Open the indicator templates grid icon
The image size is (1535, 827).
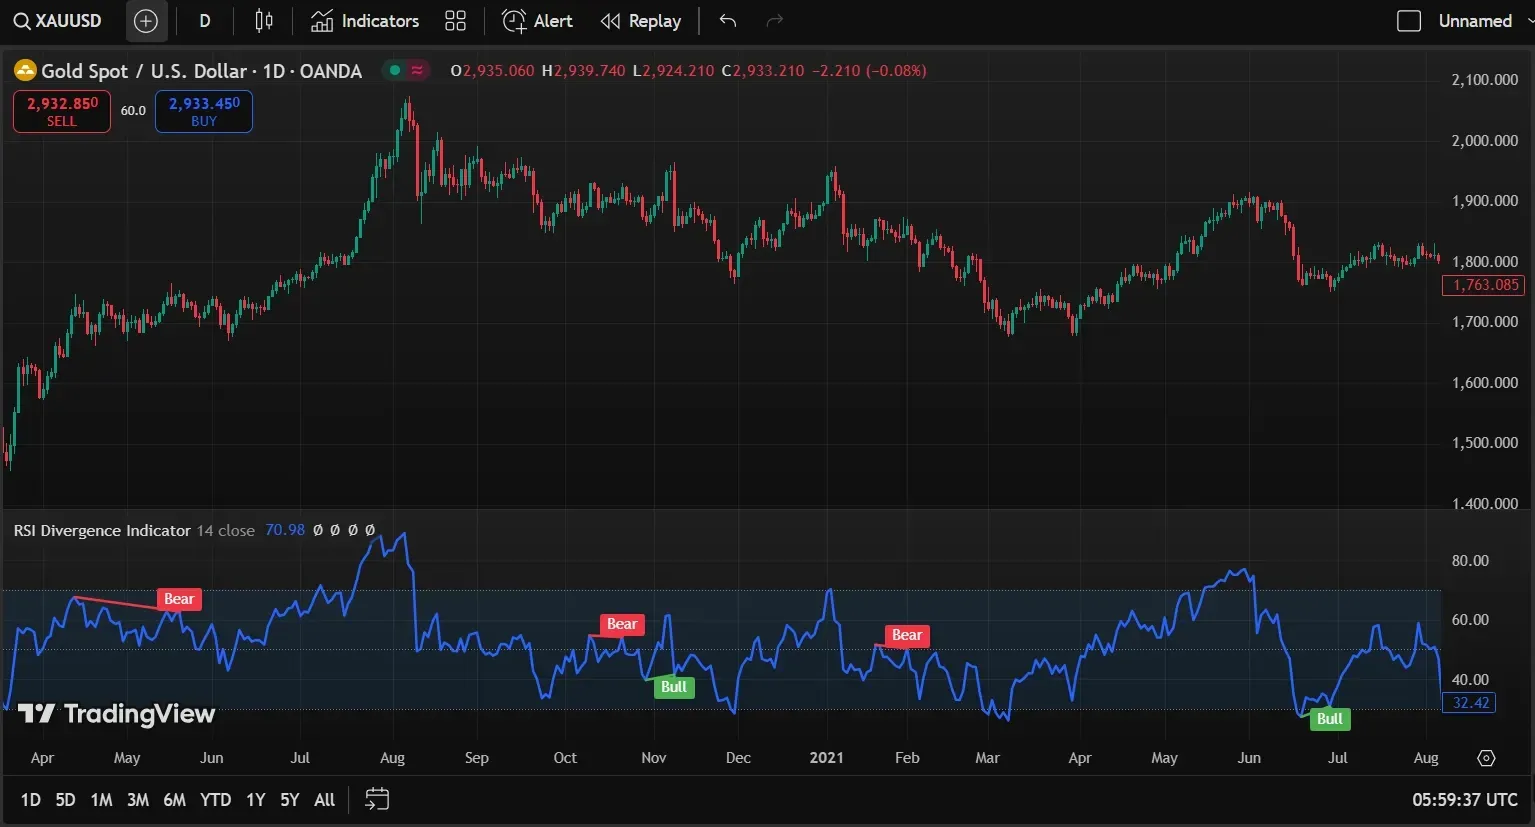[456, 21]
